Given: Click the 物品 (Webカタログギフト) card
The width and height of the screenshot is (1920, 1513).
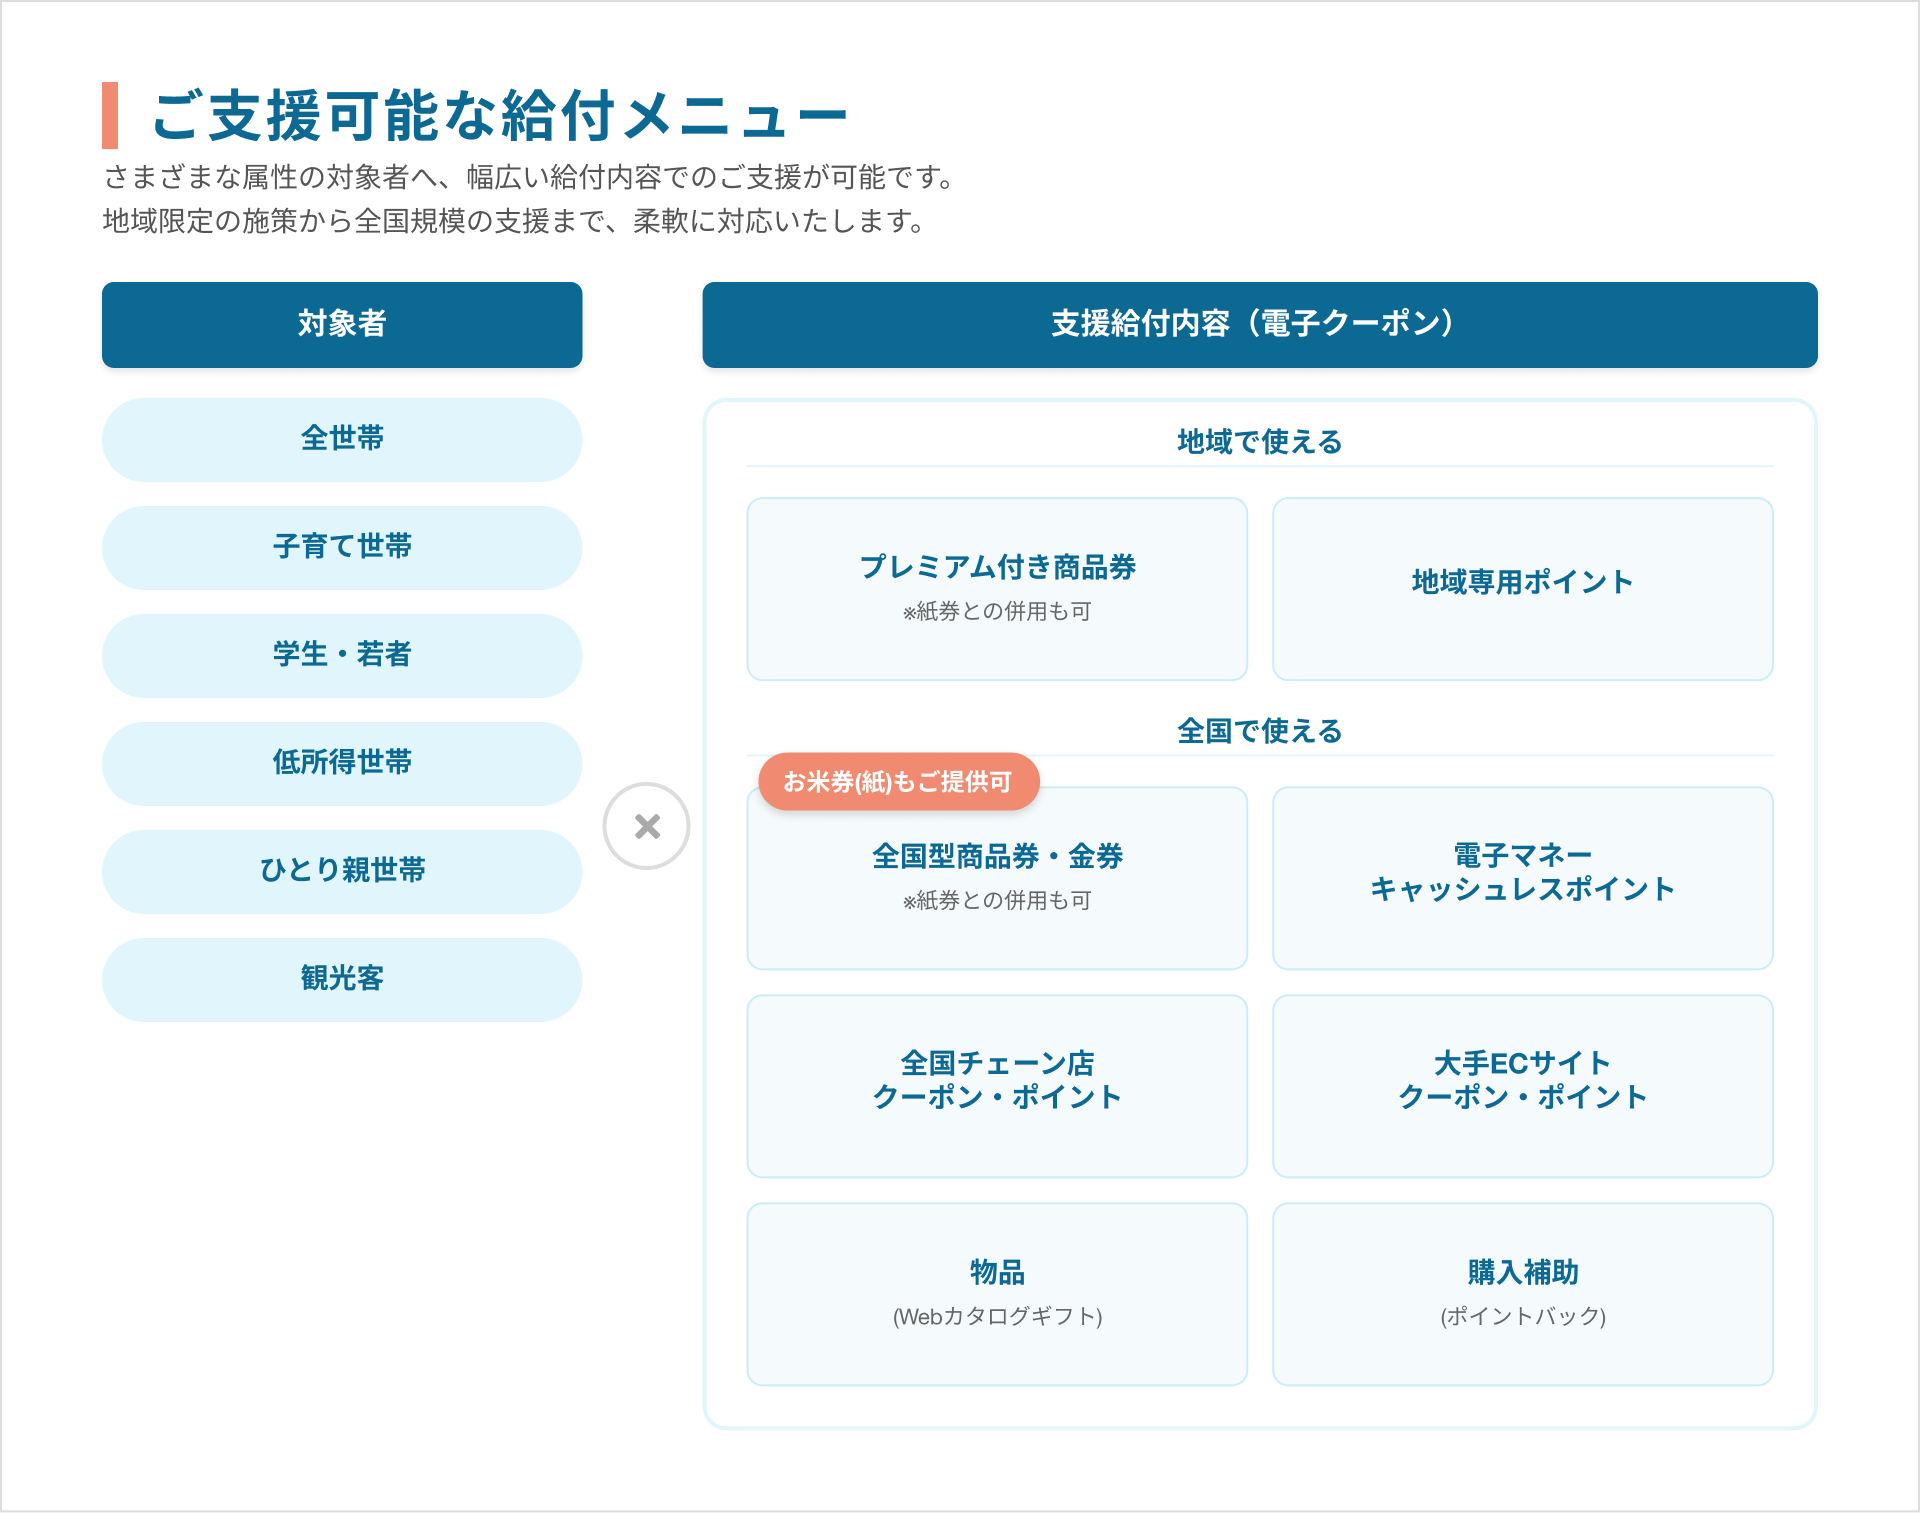Looking at the screenshot, I should (x=997, y=1293).
